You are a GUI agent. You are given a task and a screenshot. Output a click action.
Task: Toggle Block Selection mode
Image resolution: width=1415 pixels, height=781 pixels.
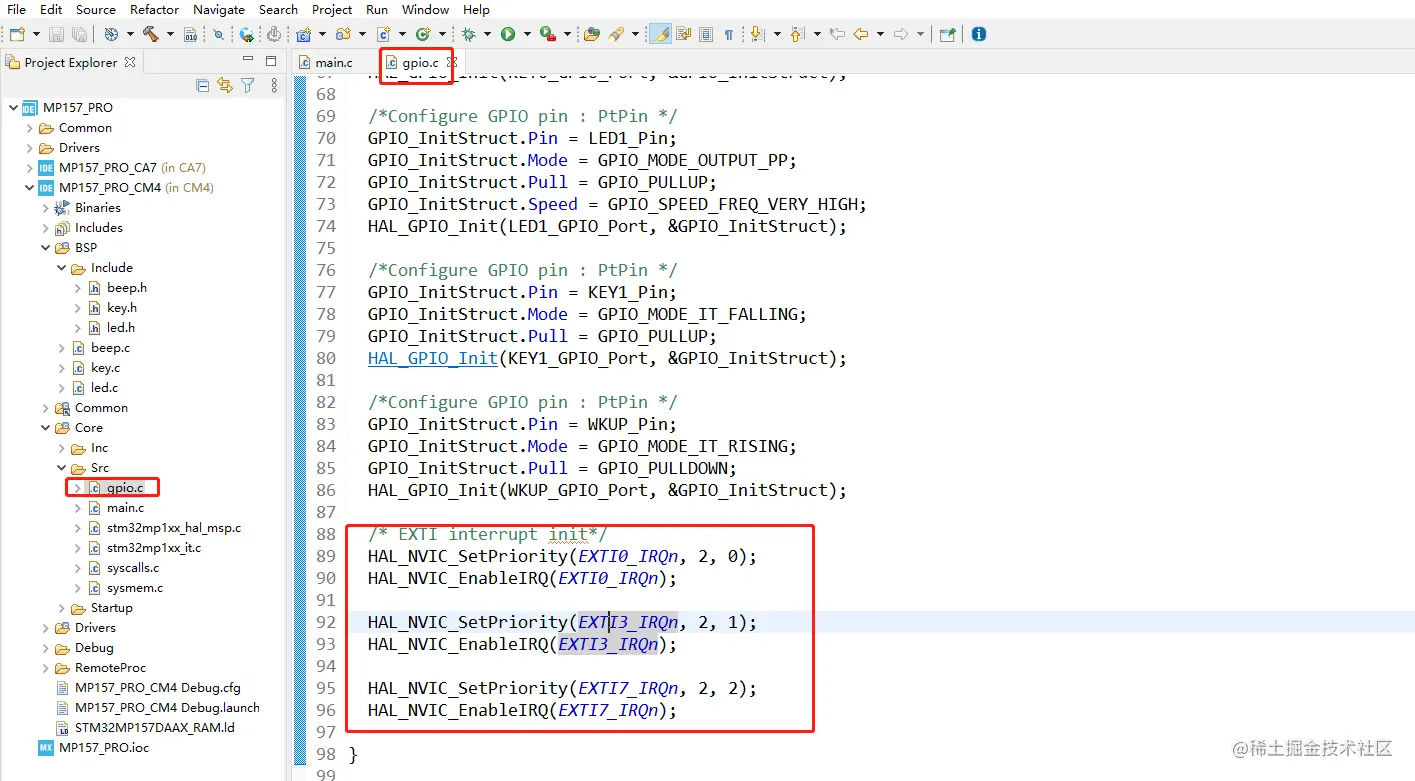point(706,34)
